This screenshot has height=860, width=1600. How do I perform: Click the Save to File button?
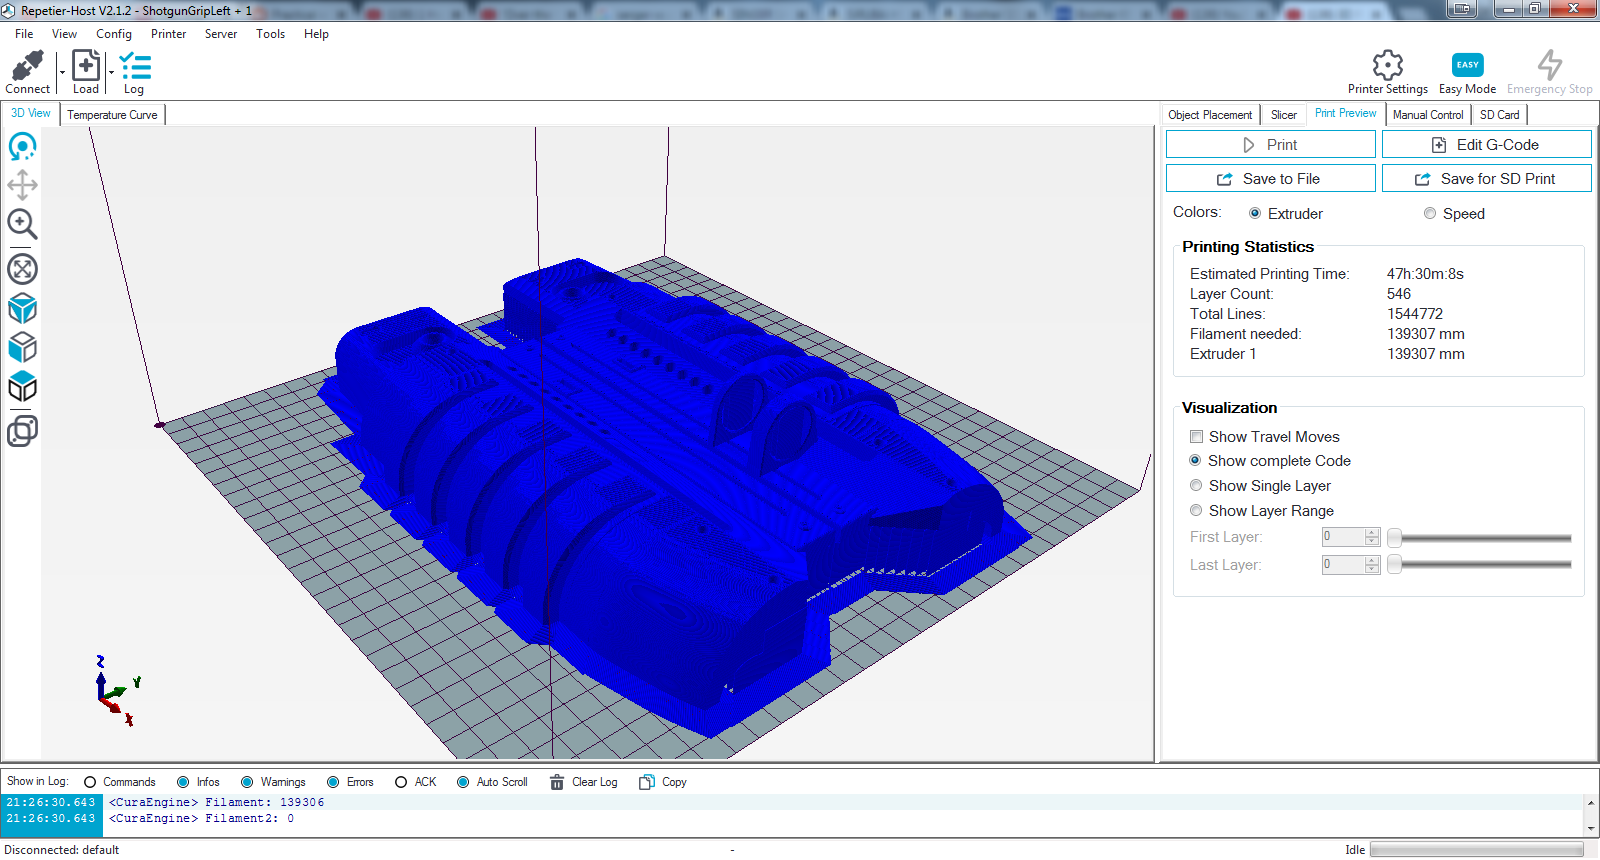click(x=1270, y=179)
